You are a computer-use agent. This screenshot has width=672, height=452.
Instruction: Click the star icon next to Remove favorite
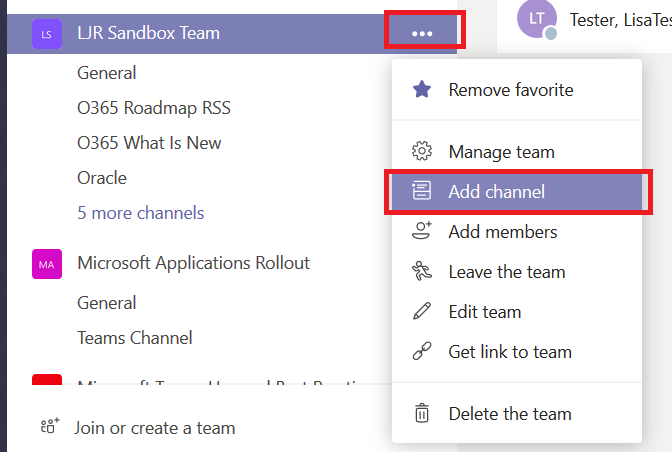click(422, 90)
